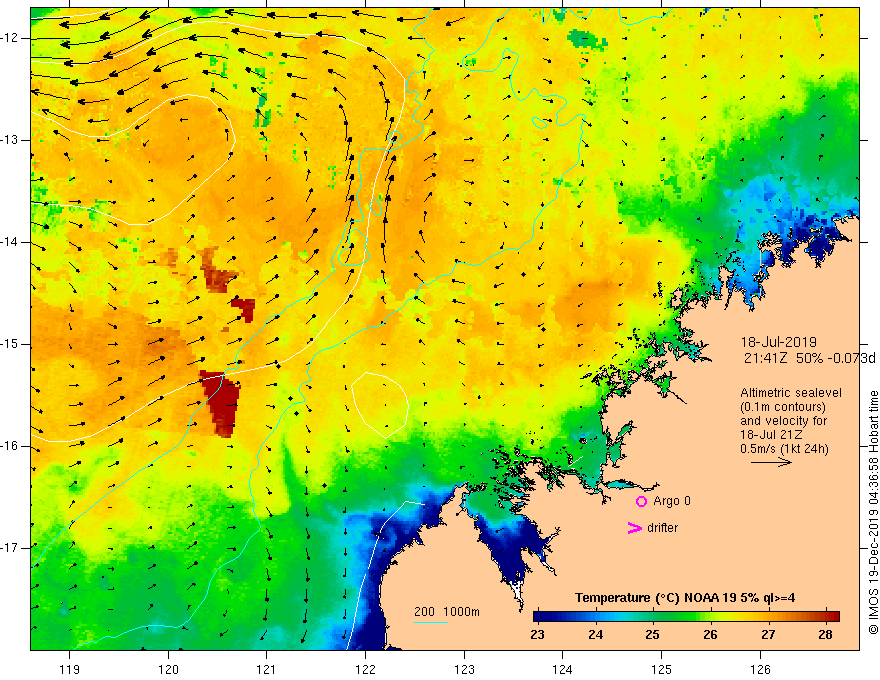Click the large dark red warm patch near 120.5E, 15.6S
The width and height of the screenshot is (880, 680).
point(222,403)
